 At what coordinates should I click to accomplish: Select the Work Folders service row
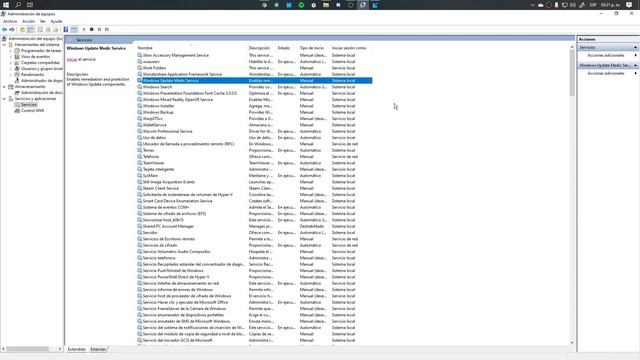pos(255,68)
